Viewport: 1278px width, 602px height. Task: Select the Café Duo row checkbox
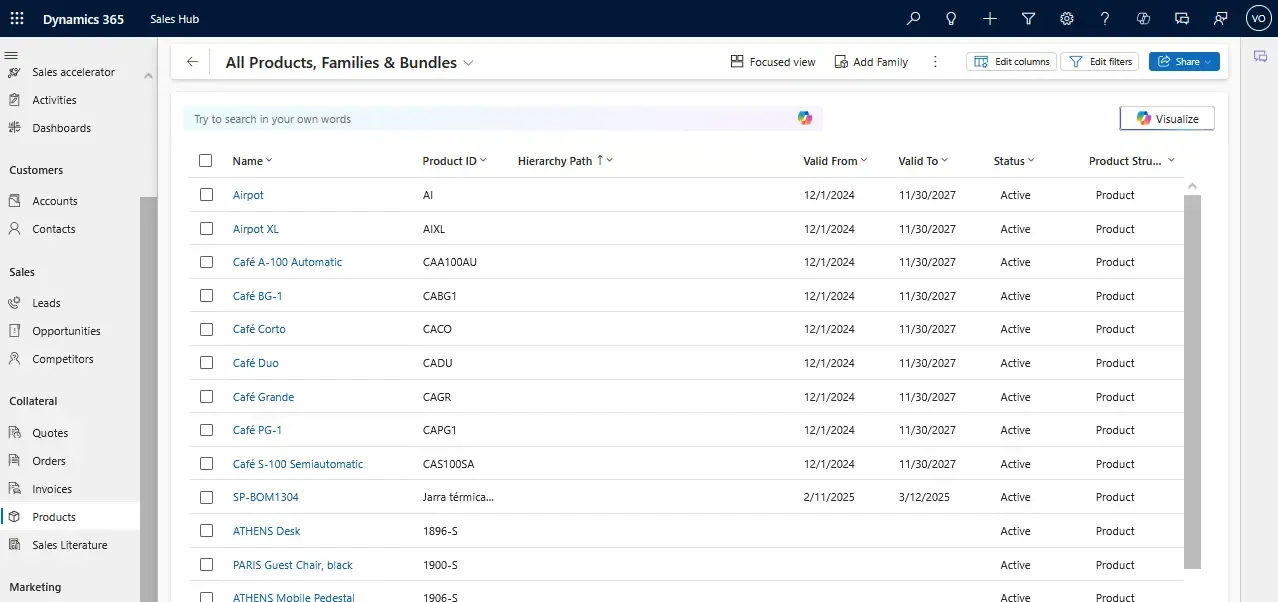coord(206,363)
